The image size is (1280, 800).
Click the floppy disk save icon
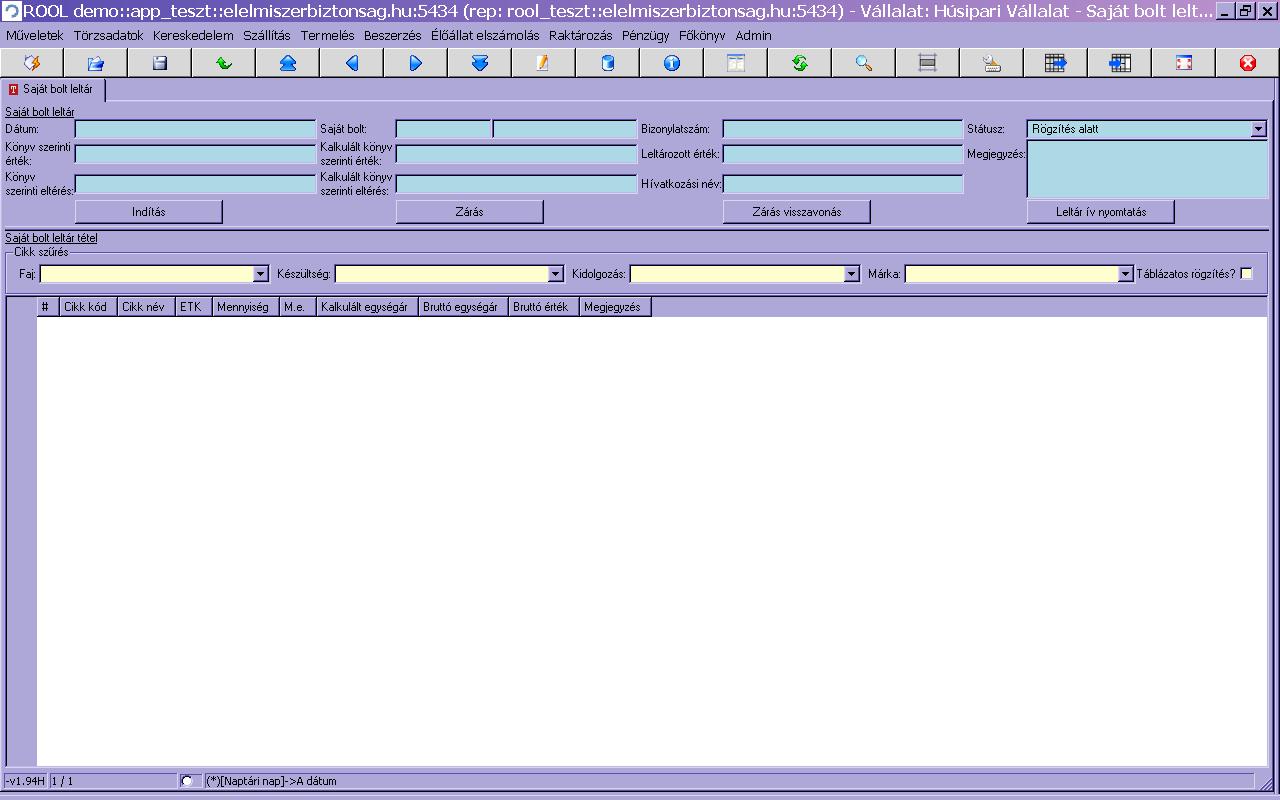160,63
